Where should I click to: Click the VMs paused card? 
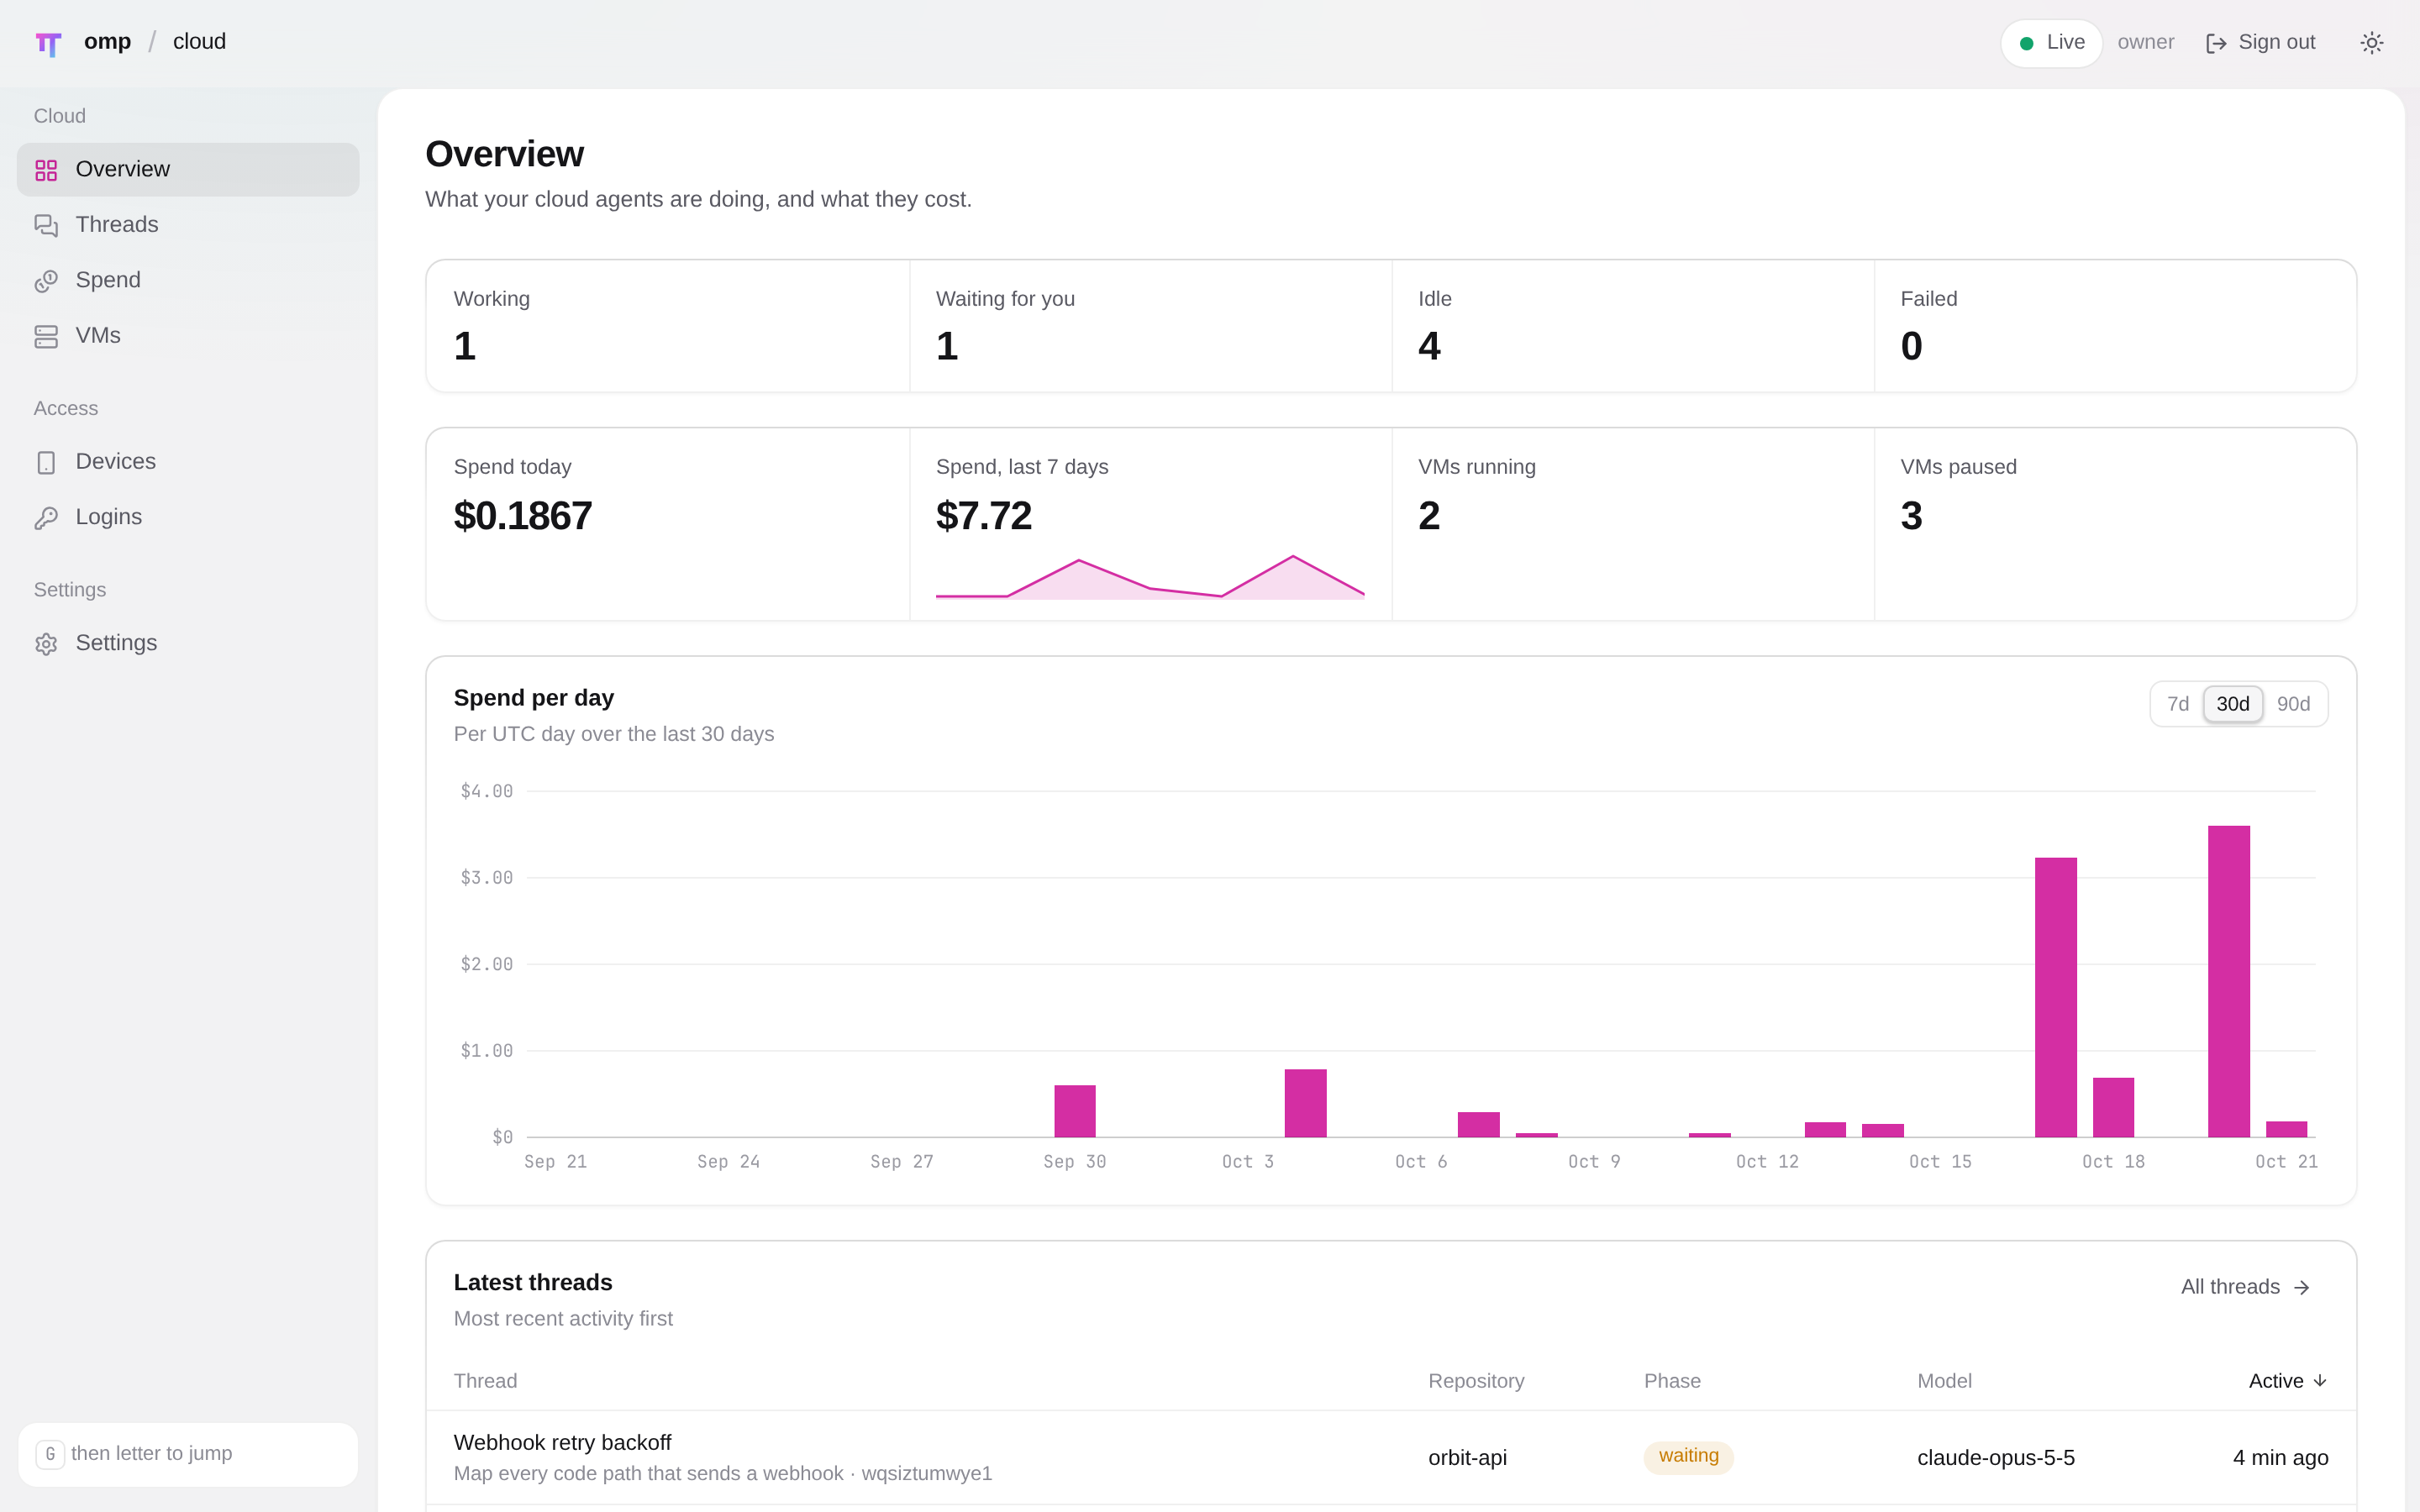2115,524
